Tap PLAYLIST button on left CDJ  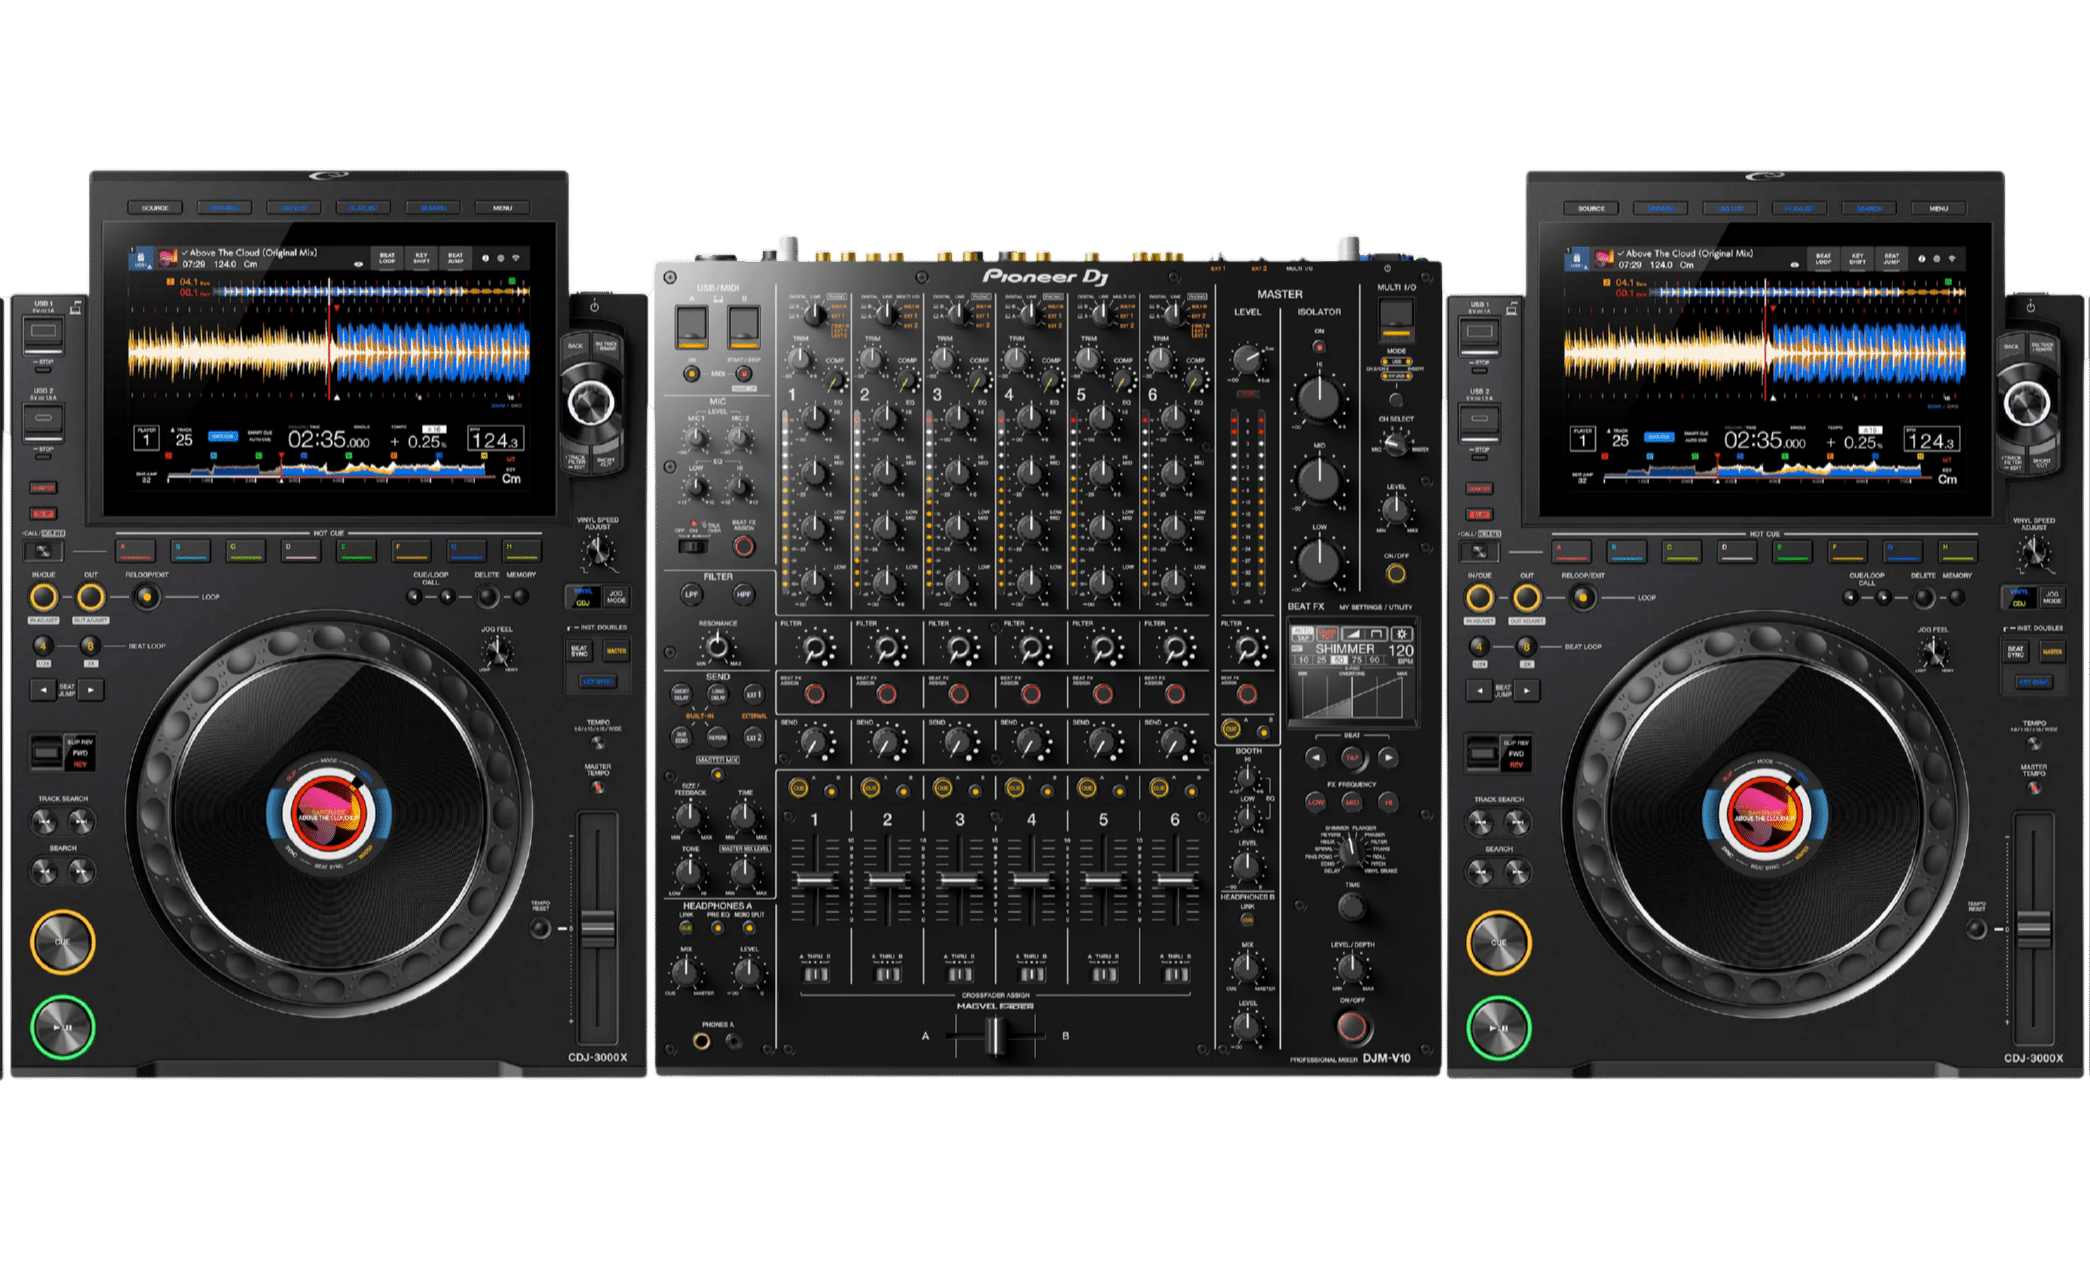tap(363, 208)
